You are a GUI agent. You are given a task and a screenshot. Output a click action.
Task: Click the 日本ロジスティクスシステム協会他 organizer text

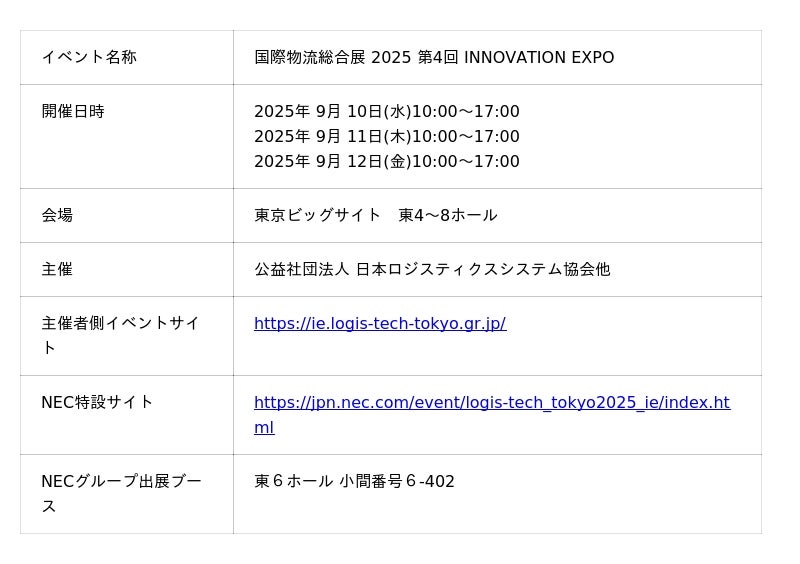(x=483, y=270)
